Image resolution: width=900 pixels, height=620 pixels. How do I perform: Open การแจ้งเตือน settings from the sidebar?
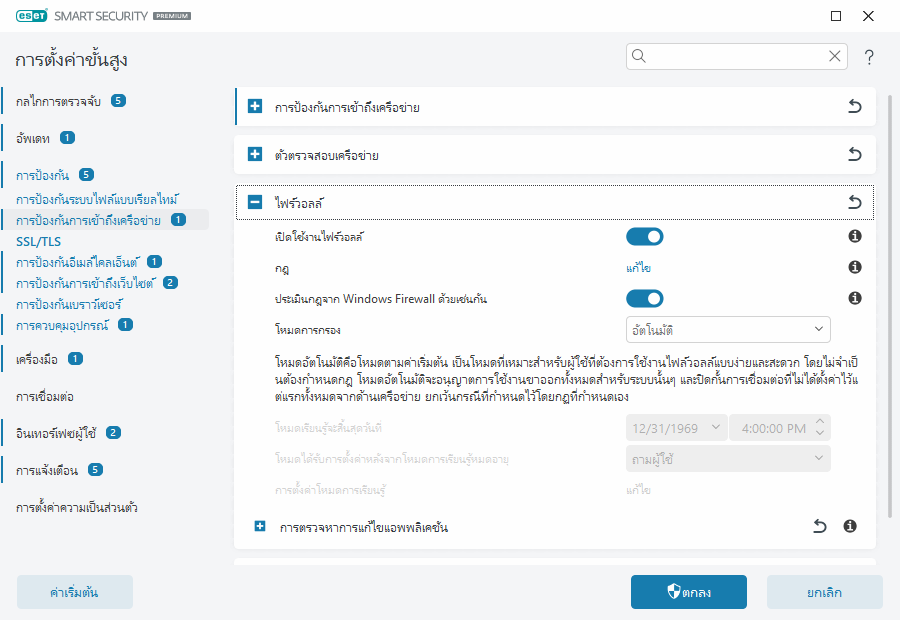click(x=46, y=470)
